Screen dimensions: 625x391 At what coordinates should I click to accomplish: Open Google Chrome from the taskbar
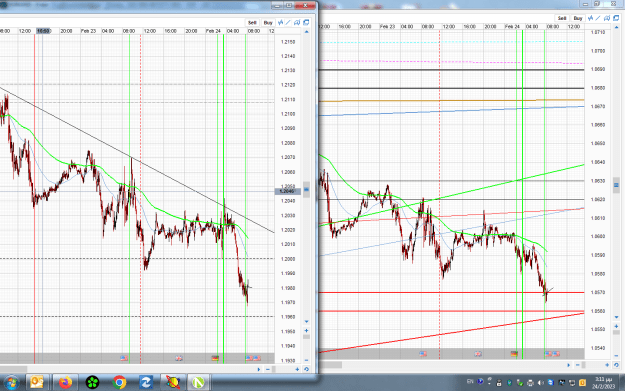click(x=119, y=383)
